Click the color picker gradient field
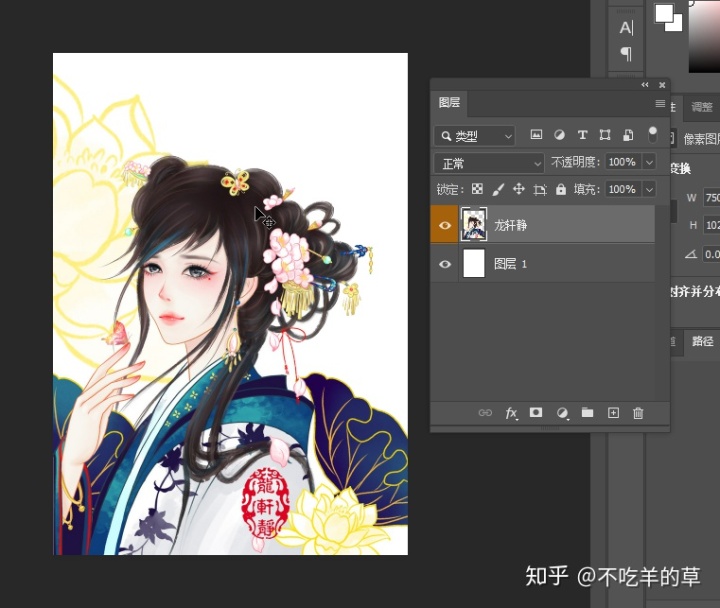This screenshot has width=720, height=608. (x=704, y=37)
